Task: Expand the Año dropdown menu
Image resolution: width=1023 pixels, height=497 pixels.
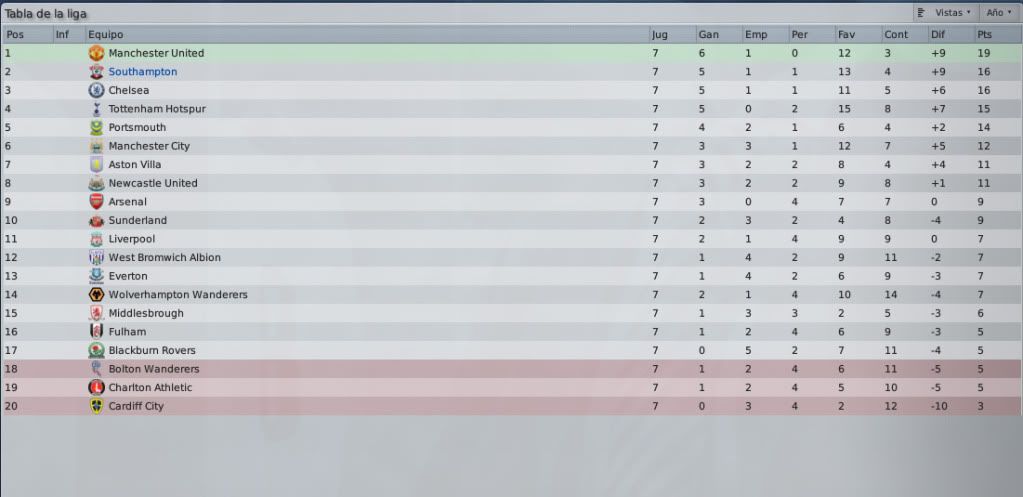Action: point(1000,12)
